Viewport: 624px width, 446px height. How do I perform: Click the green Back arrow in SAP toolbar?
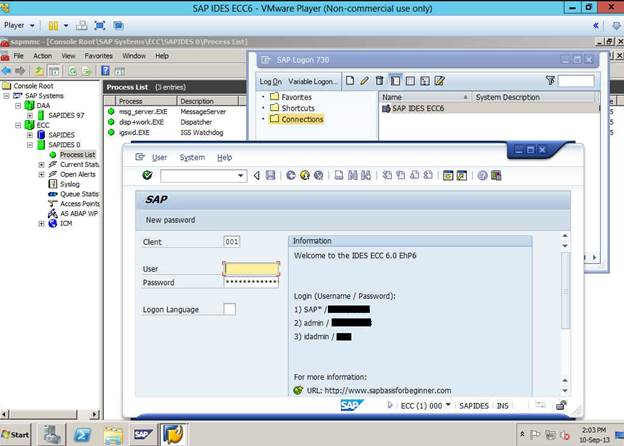(x=291, y=175)
